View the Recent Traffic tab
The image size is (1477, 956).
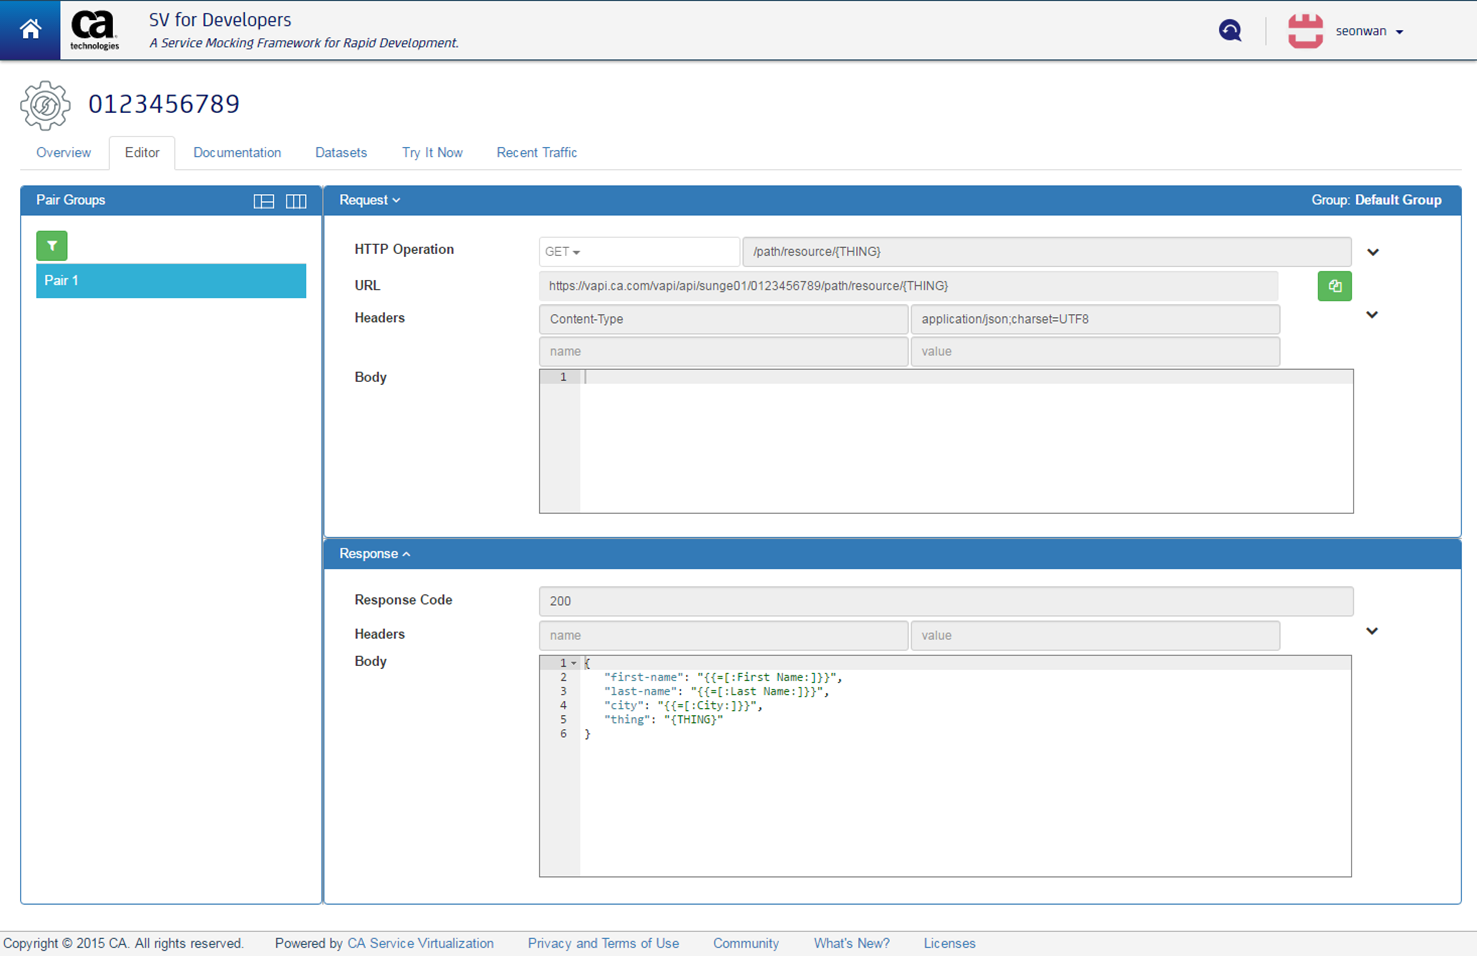(x=537, y=153)
